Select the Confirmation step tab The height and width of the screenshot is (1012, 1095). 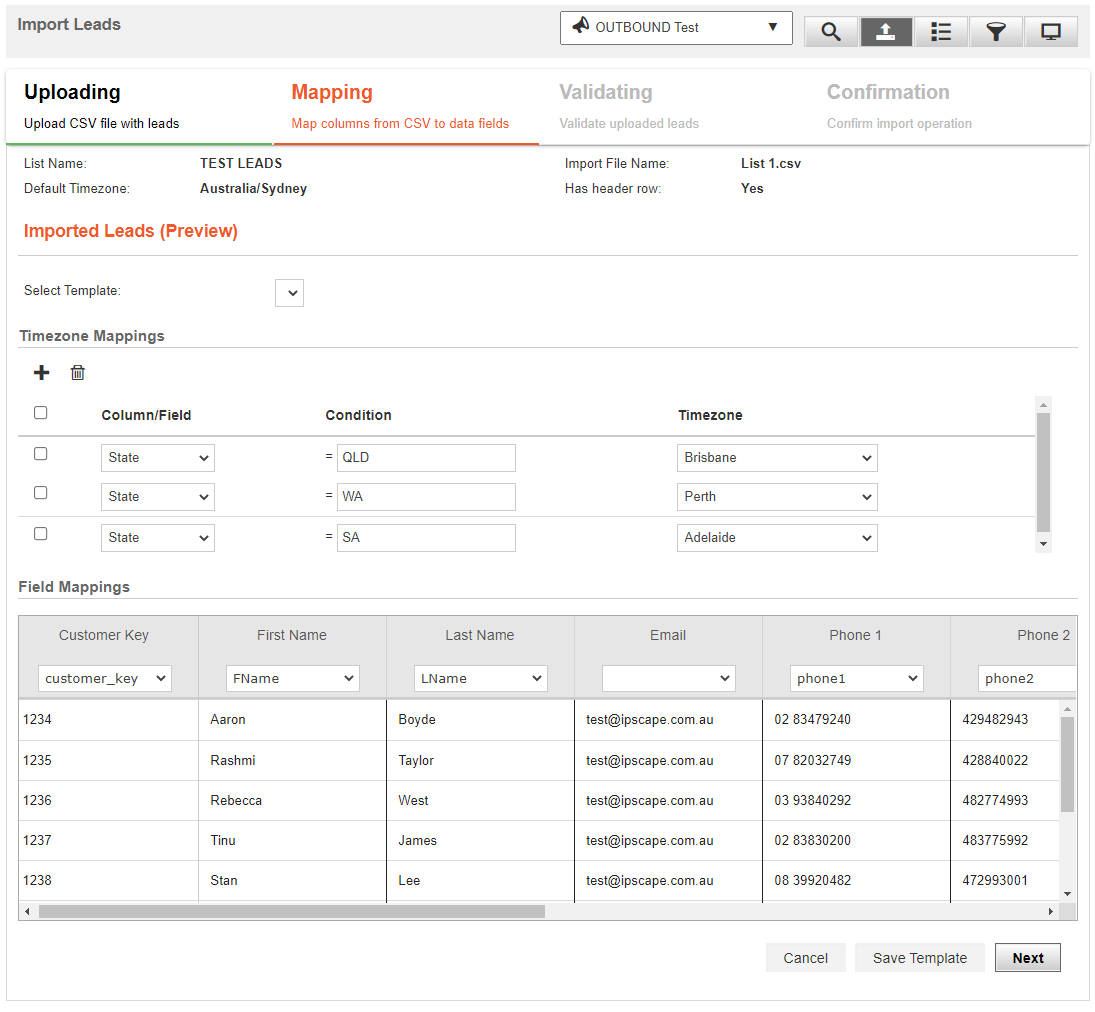(x=943, y=107)
